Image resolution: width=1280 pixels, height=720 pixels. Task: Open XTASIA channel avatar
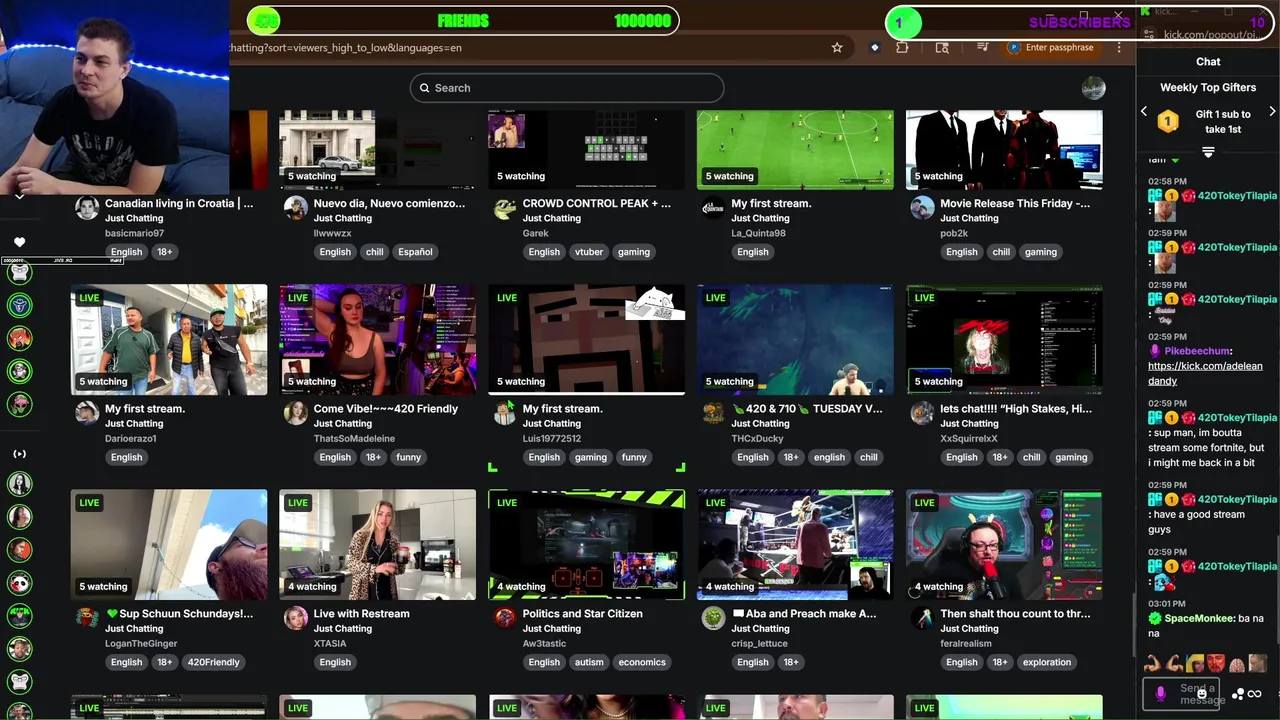point(296,618)
